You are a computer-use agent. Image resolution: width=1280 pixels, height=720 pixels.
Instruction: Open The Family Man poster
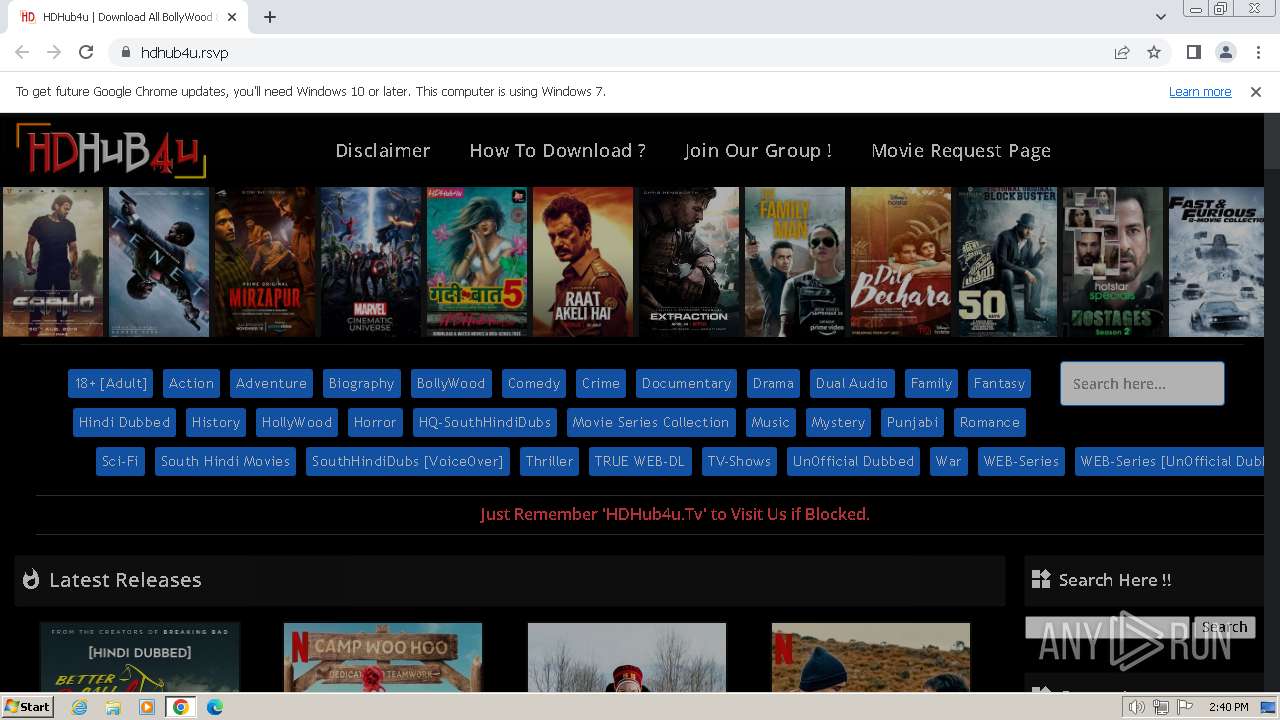pos(795,262)
